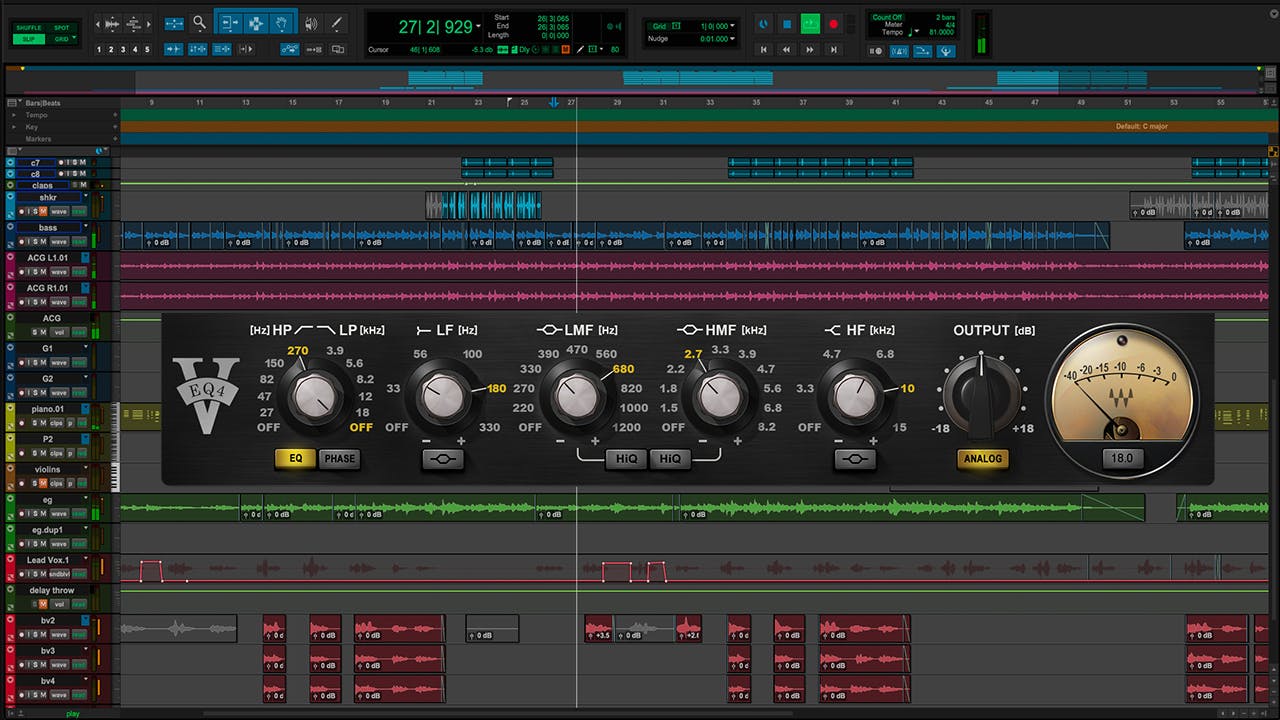Image resolution: width=1280 pixels, height=720 pixels.
Task: Open bass track view dropdown arrow
Action: click(86, 226)
